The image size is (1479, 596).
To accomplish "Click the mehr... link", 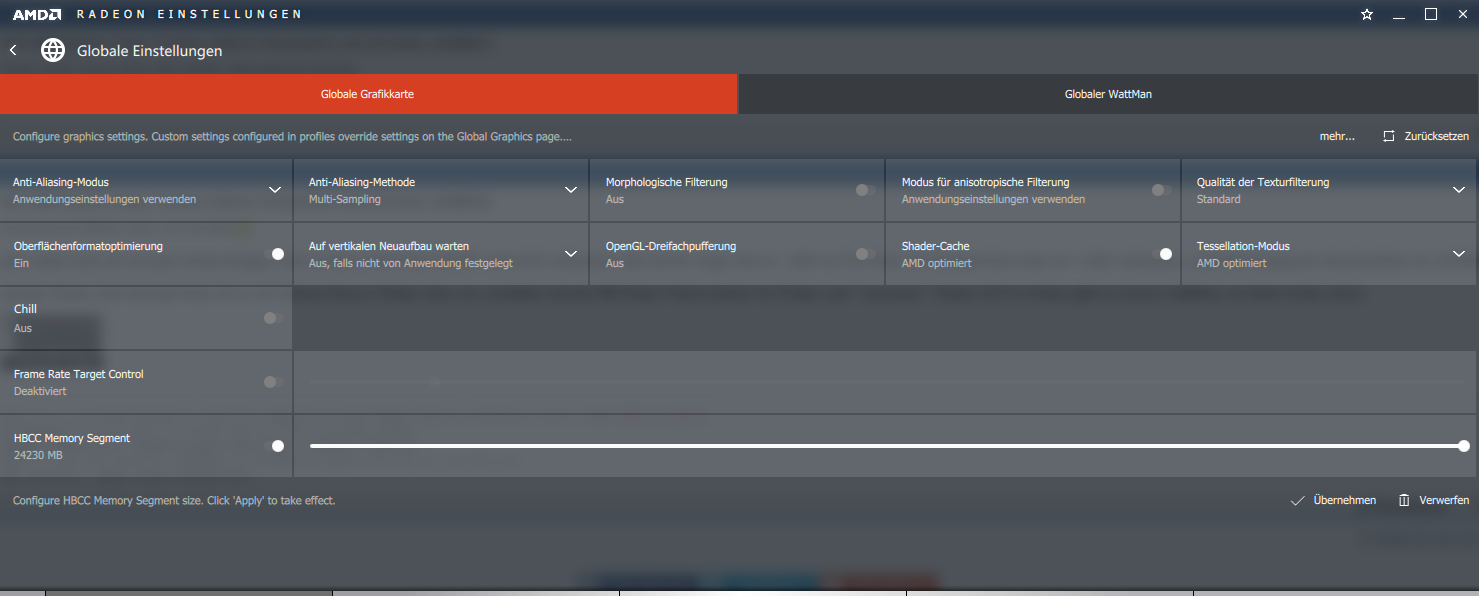I will (x=1337, y=136).
